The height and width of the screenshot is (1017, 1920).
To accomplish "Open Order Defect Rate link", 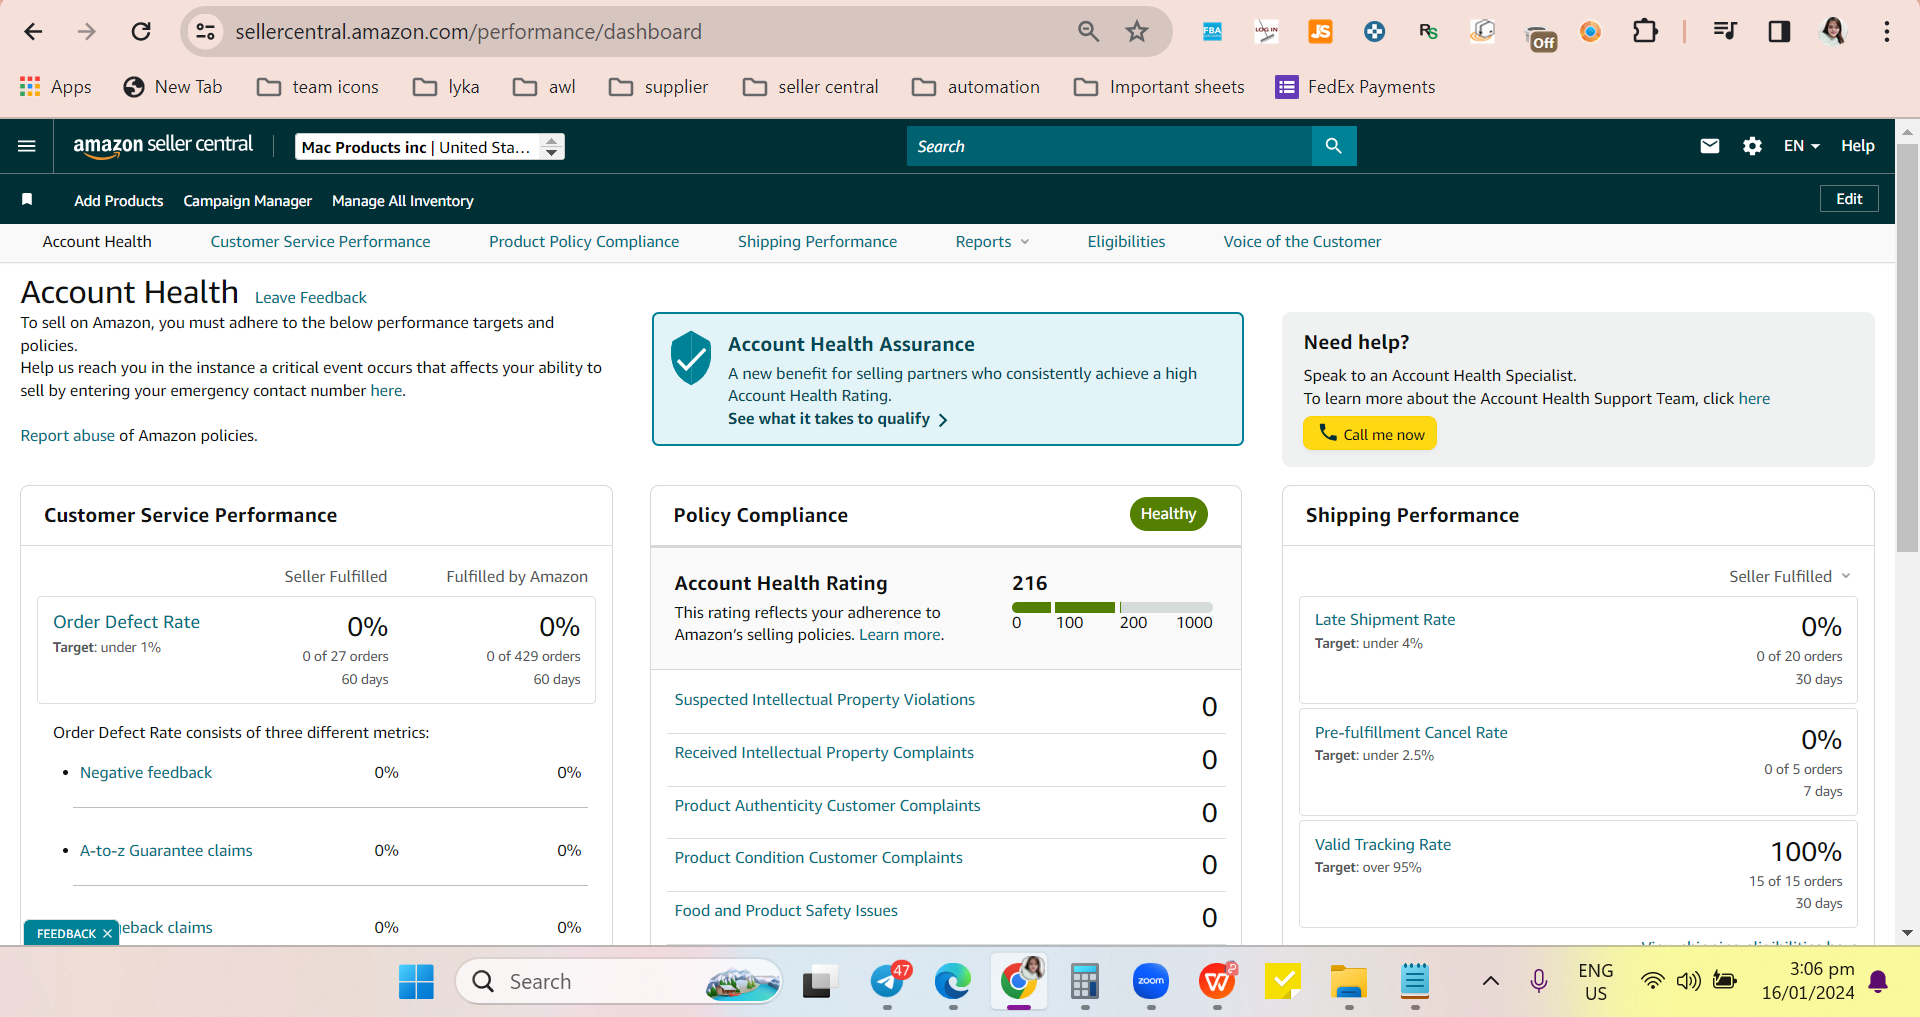I will pyautogui.click(x=126, y=622).
